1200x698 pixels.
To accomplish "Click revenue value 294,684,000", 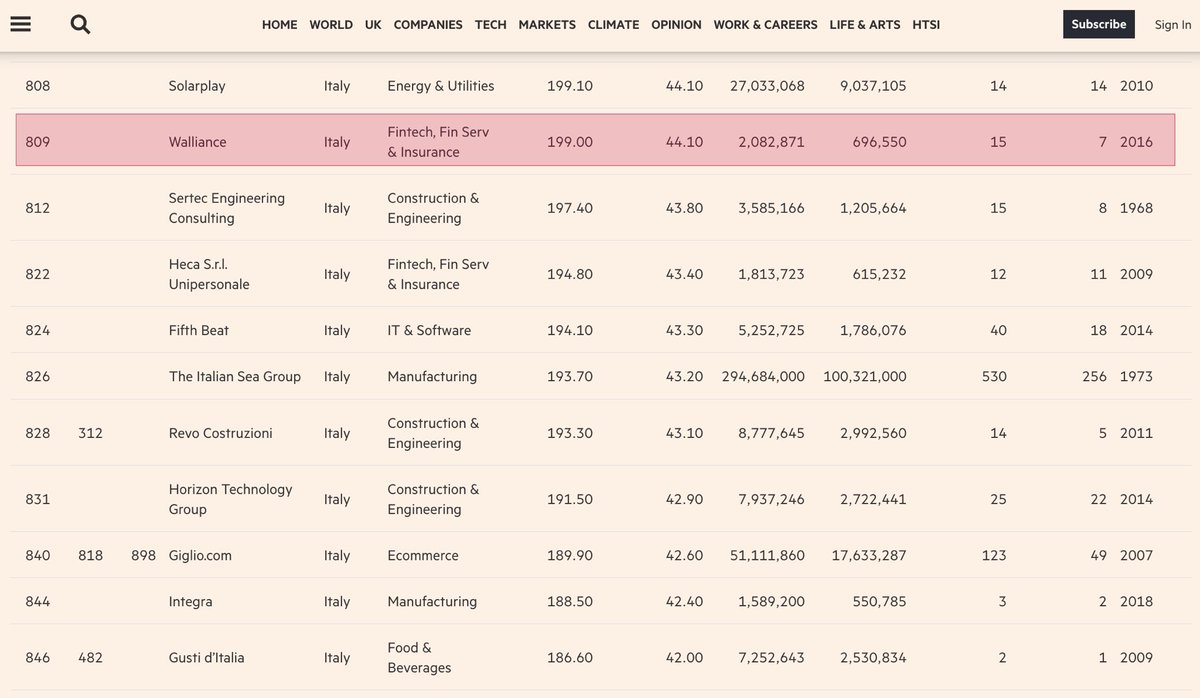I will coord(763,376).
